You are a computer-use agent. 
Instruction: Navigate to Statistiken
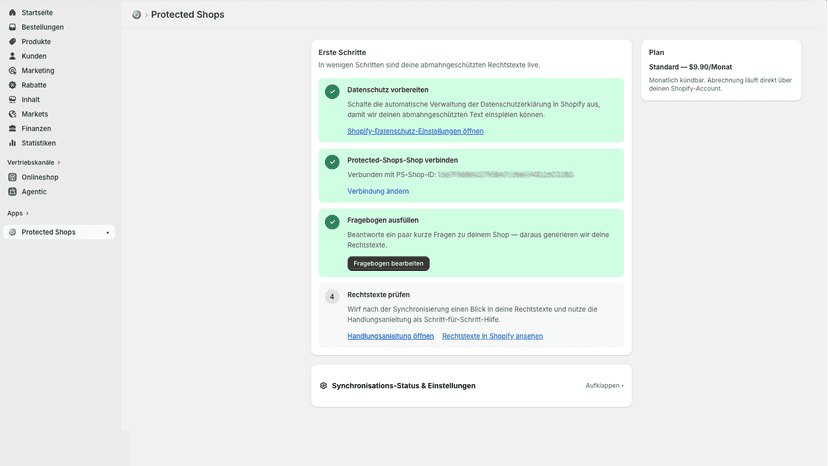[39, 143]
